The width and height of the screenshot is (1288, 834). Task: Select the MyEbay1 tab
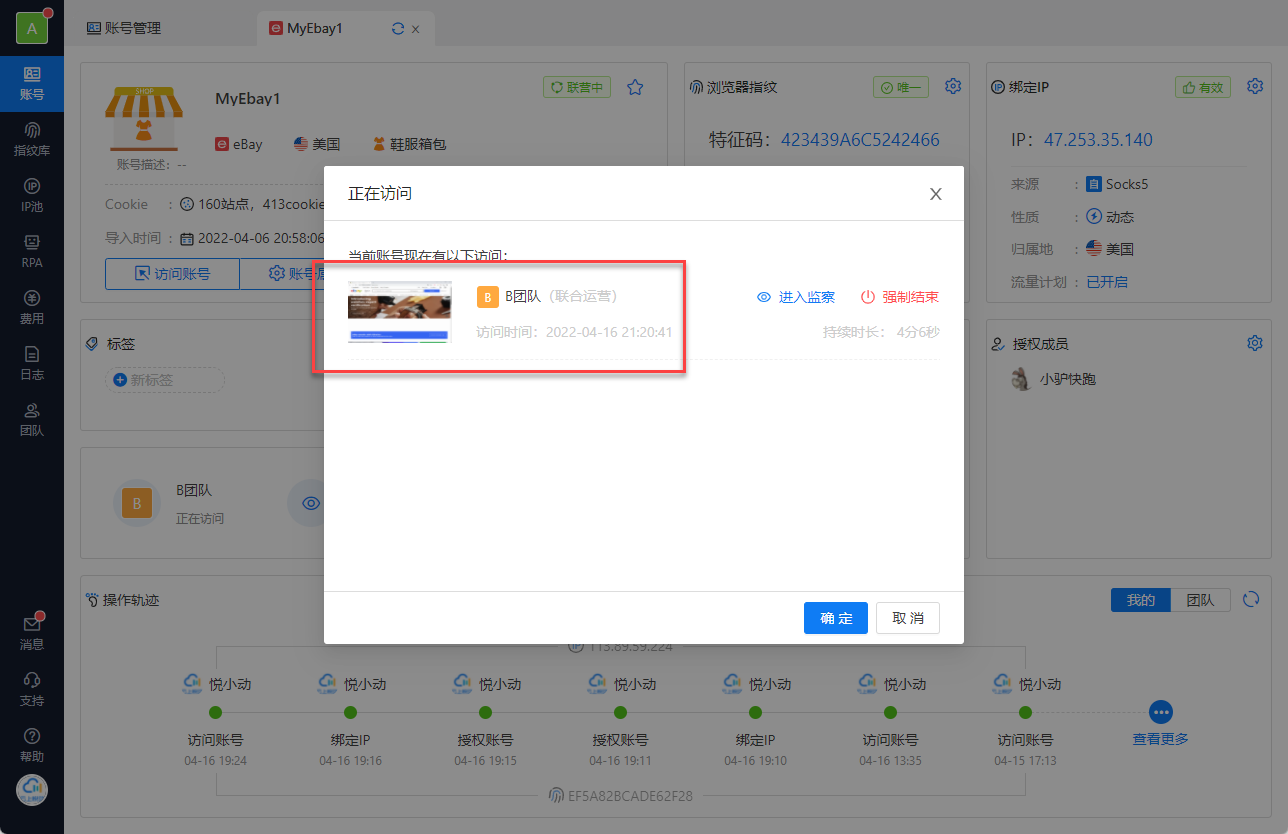coord(314,28)
